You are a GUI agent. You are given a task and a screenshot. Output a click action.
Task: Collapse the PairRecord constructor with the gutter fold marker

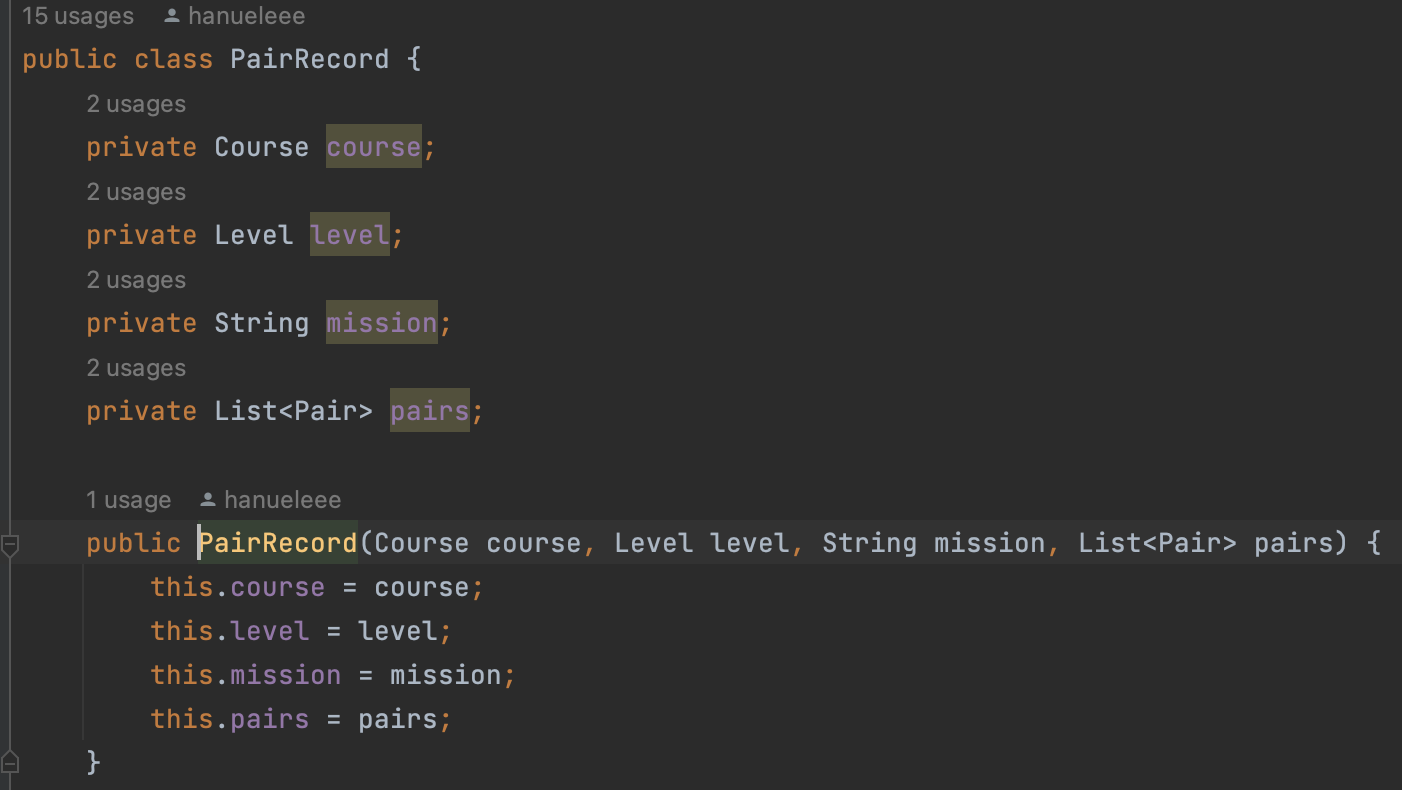10,545
